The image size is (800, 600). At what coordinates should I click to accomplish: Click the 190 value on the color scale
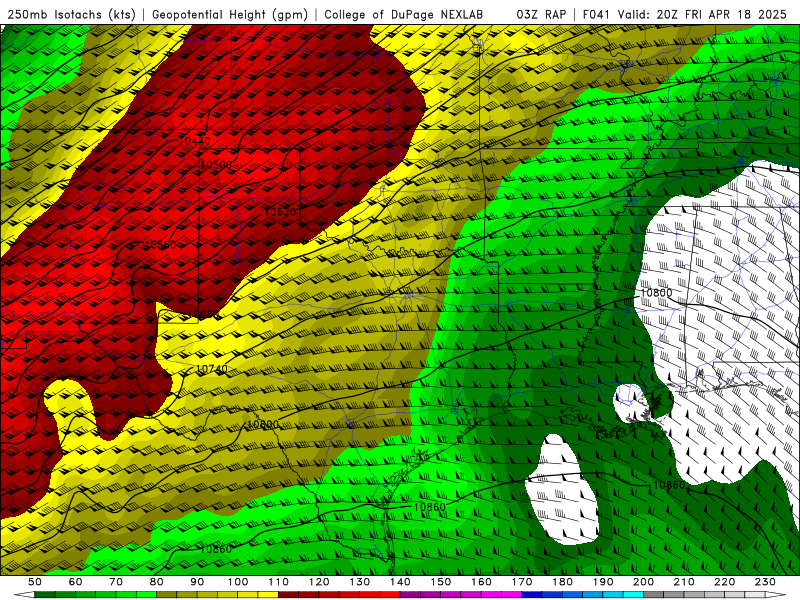pyautogui.click(x=603, y=582)
